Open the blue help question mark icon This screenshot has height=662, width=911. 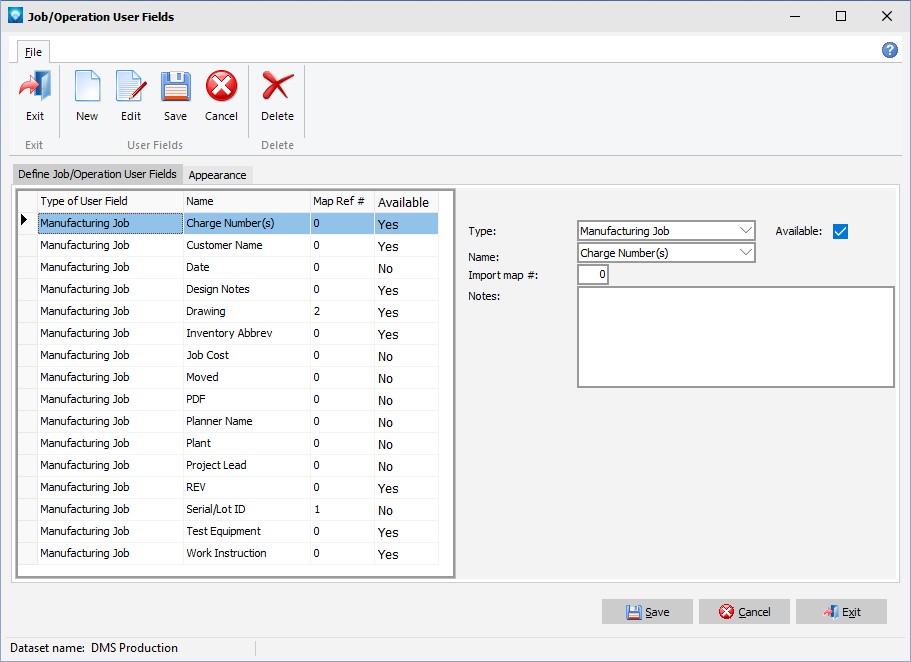889,50
